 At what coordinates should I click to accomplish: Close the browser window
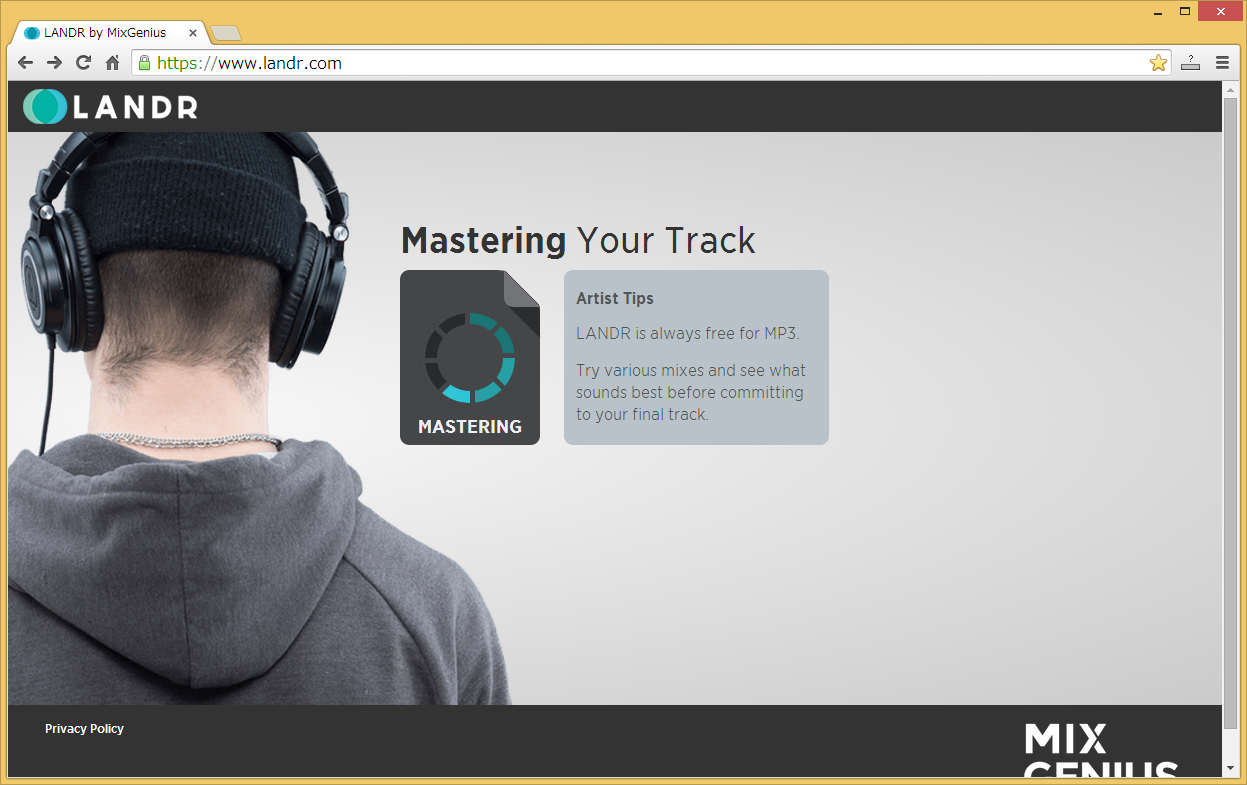(x=1220, y=11)
